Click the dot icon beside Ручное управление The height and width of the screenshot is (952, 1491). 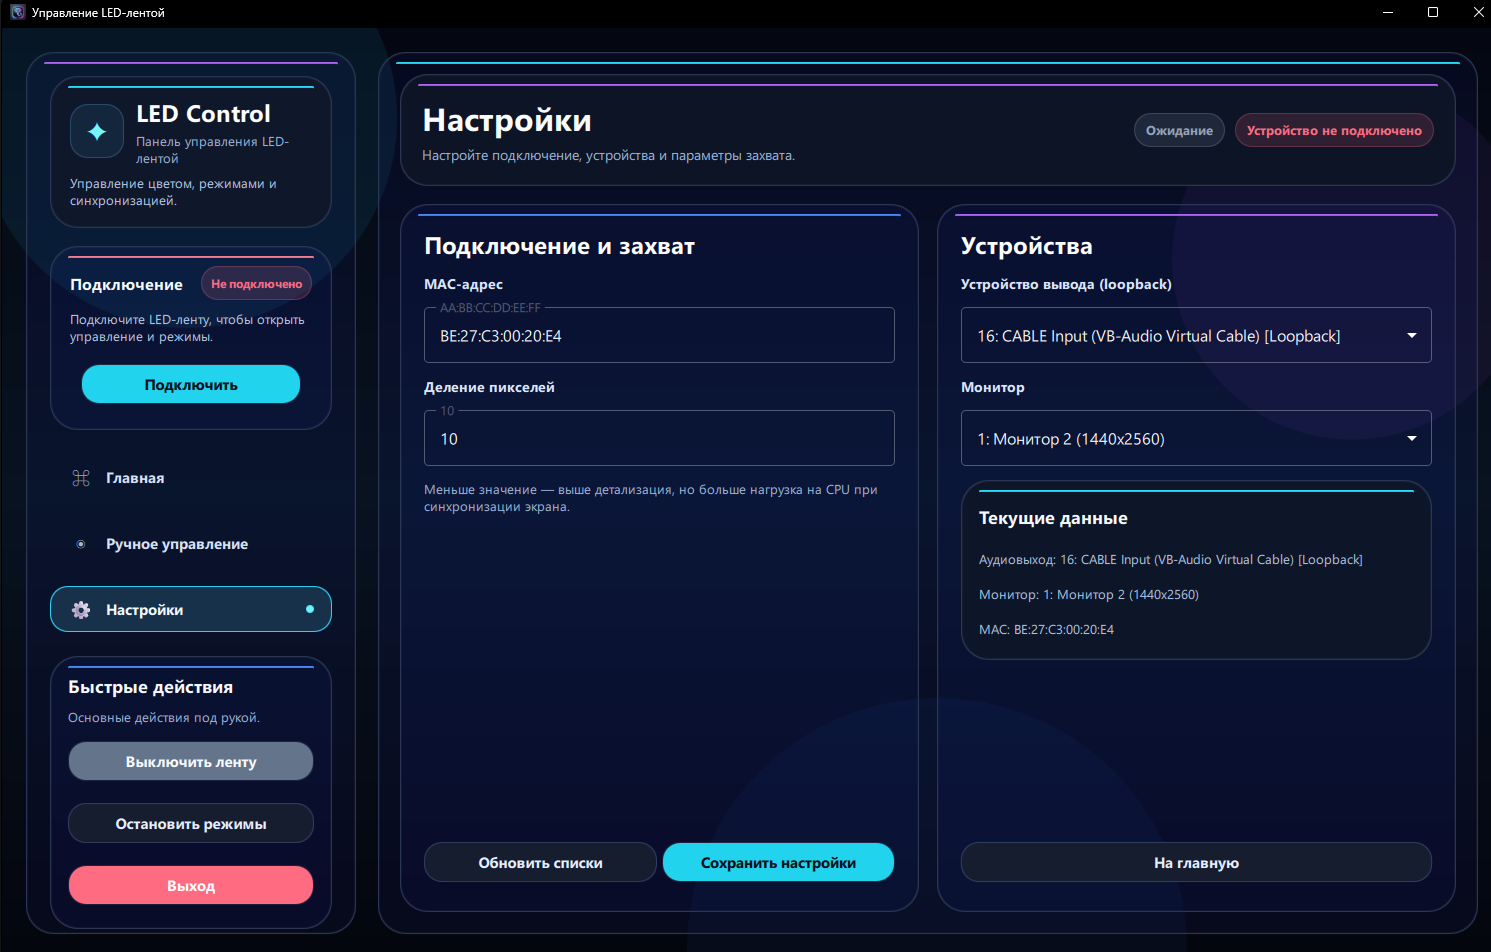click(81, 544)
